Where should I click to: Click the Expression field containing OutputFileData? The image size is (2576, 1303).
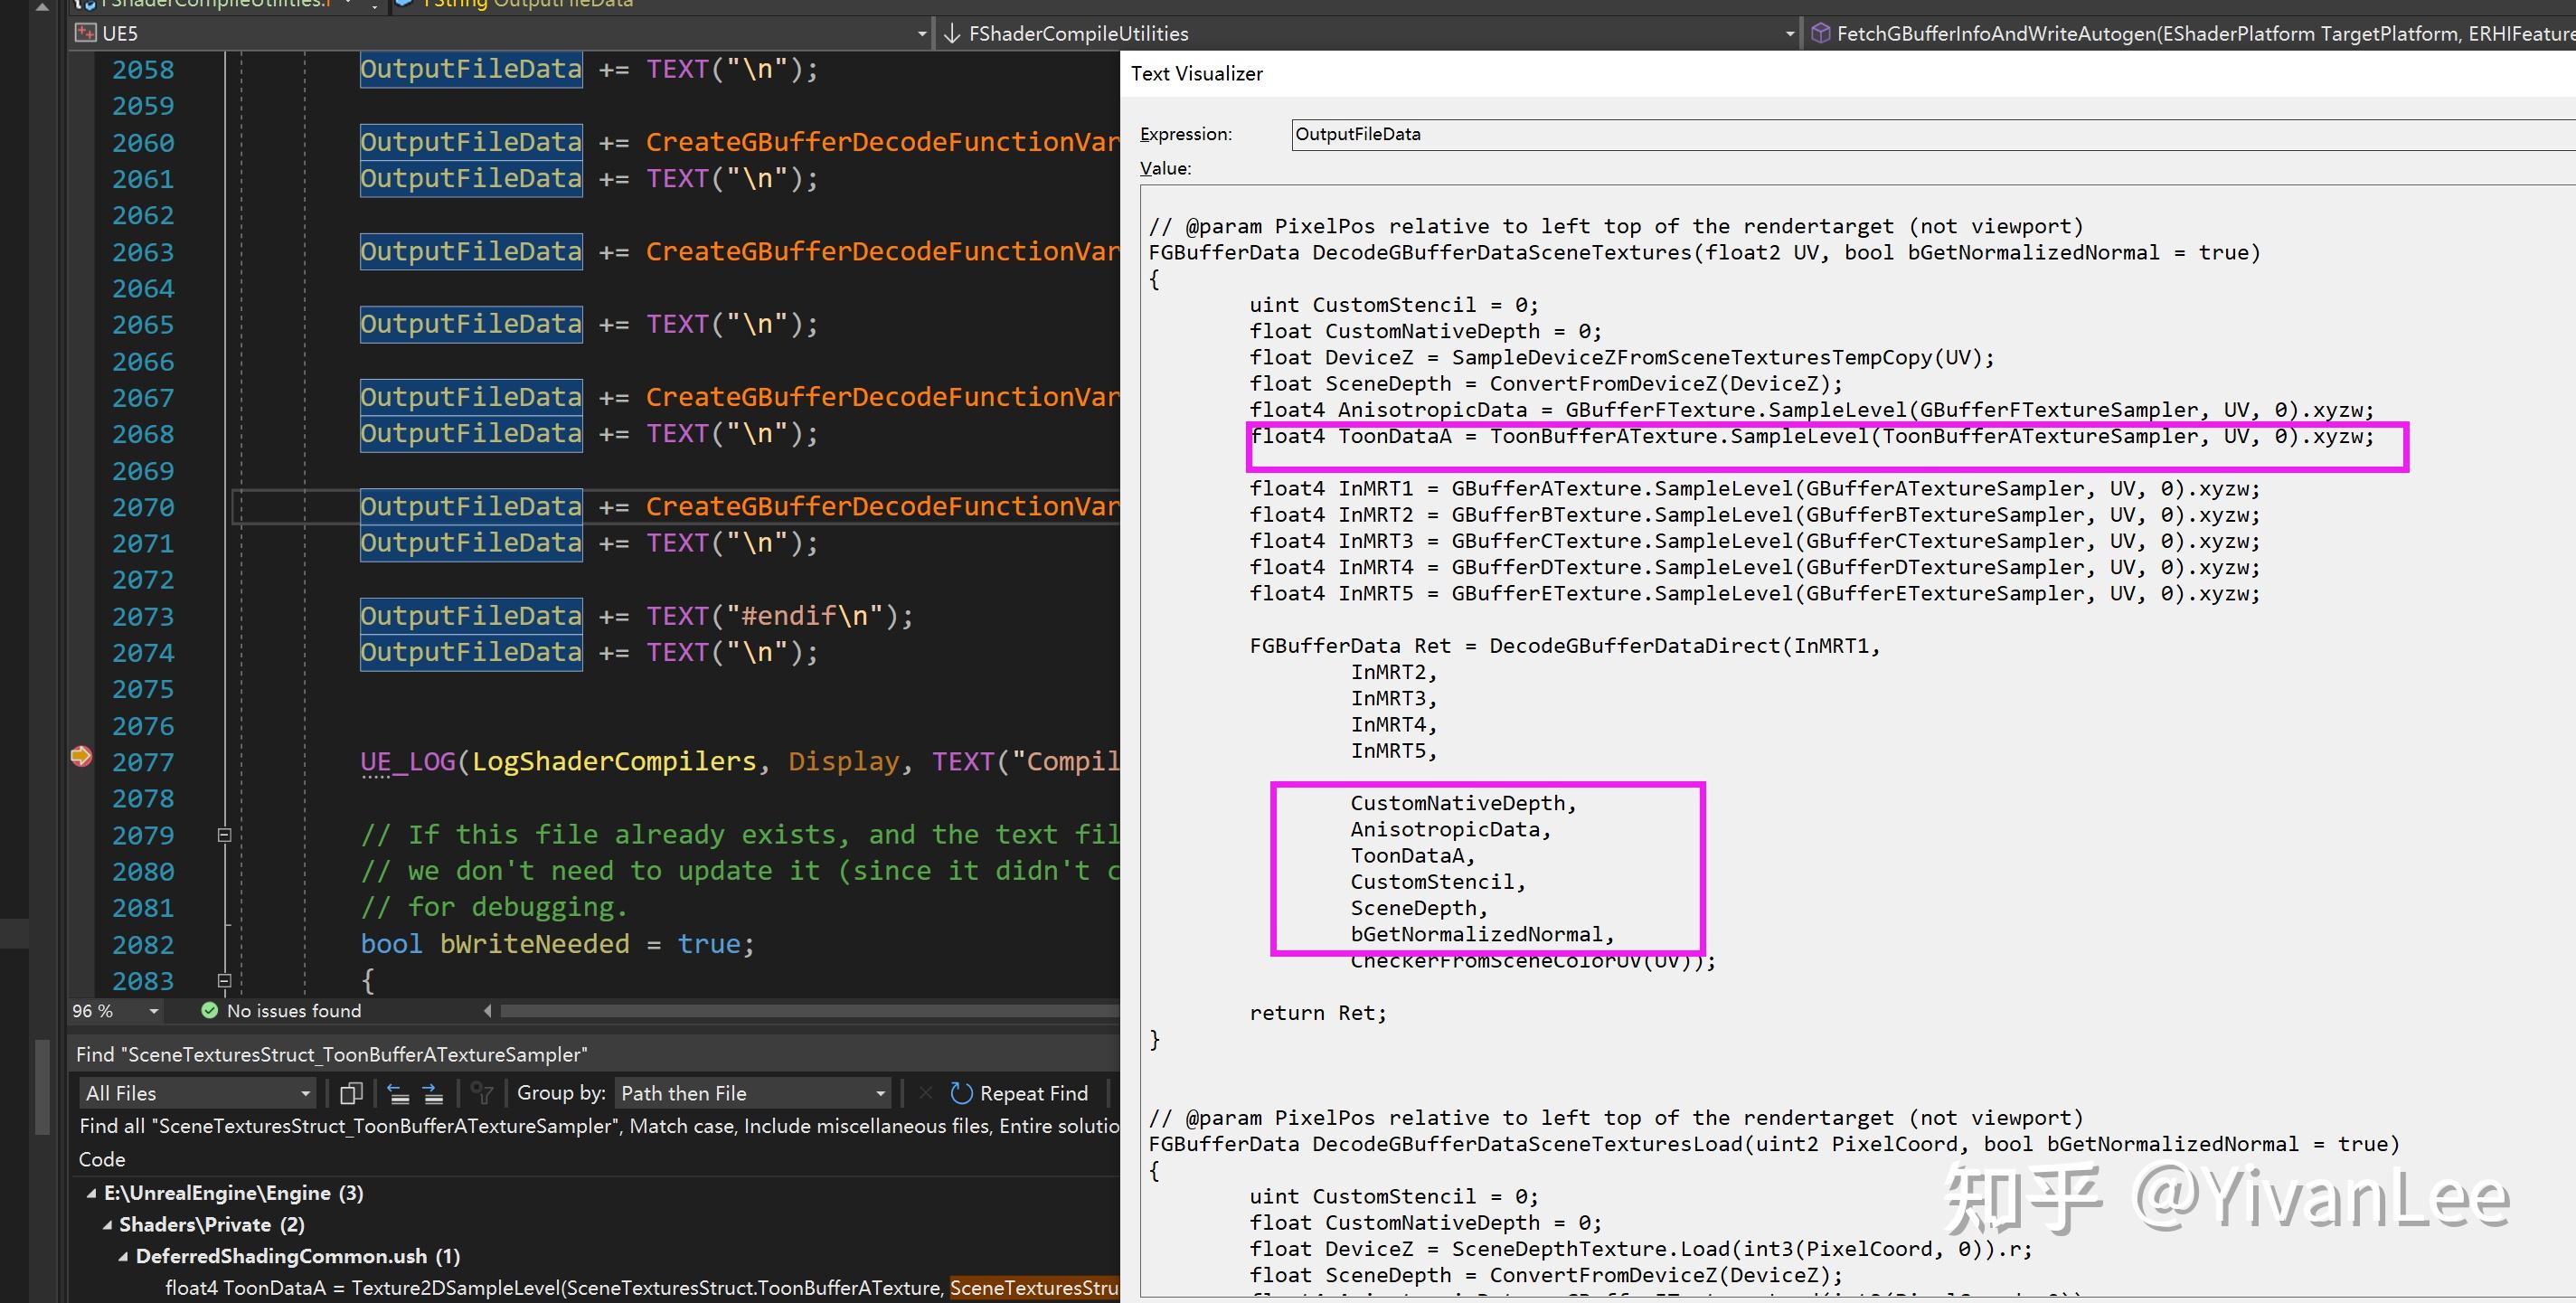coord(1900,134)
